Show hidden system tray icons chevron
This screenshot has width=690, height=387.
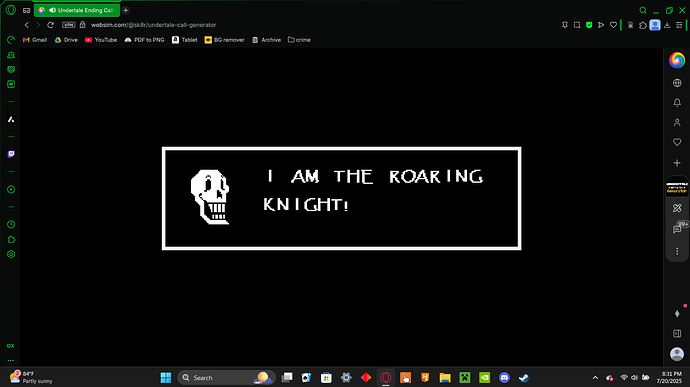pos(595,377)
